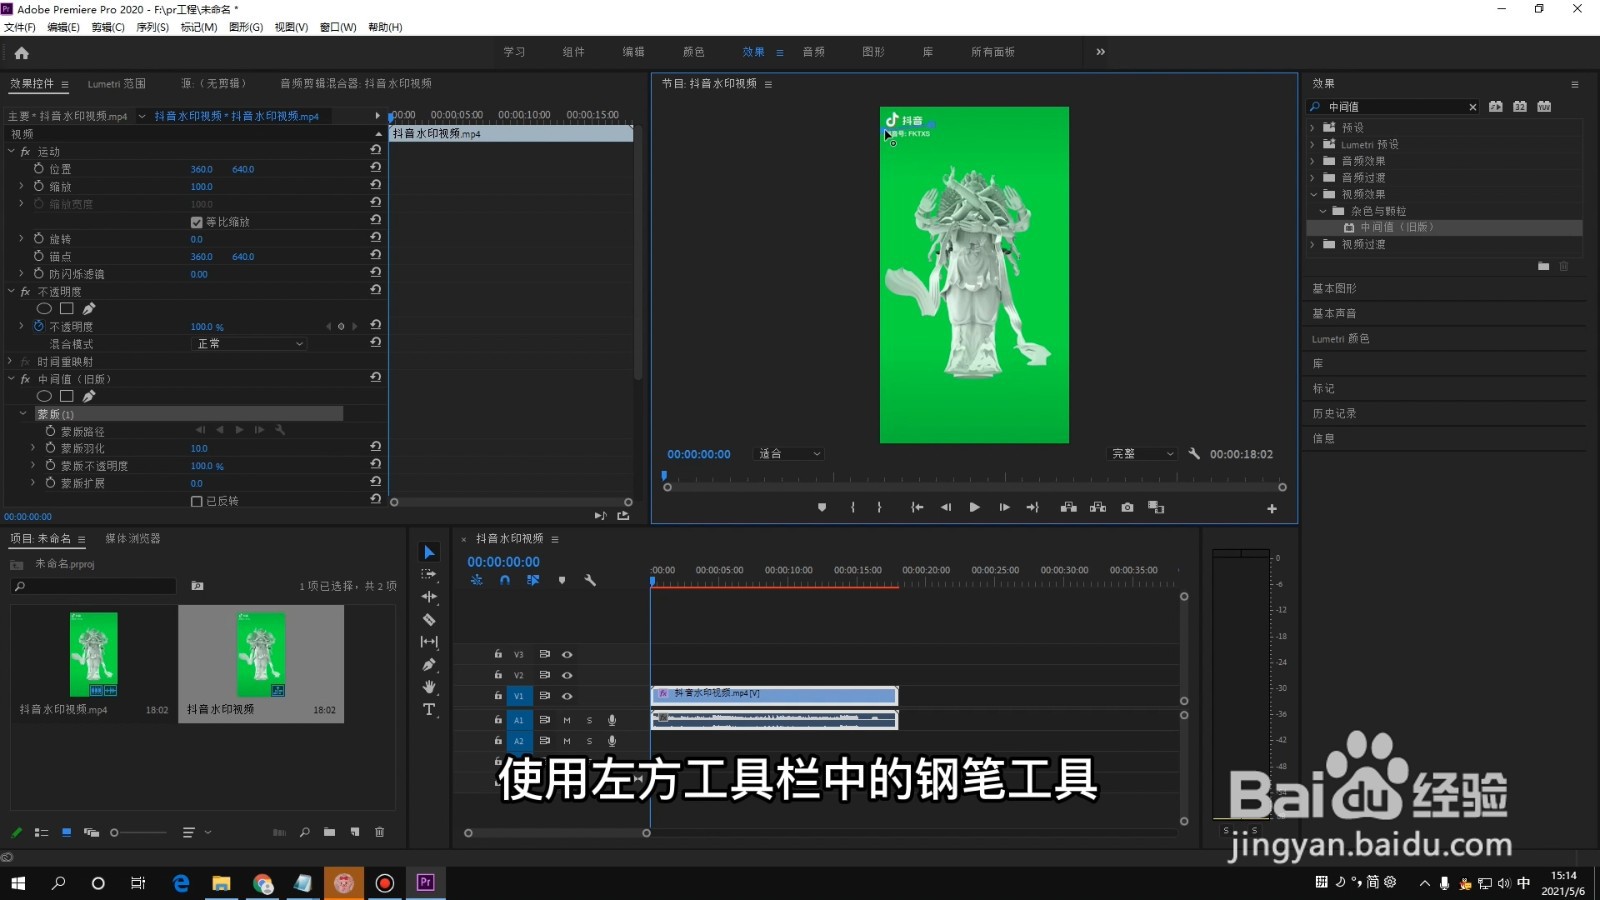Toggle 等比缩放 checkbox

pyautogui.click(x=196, y=222)
